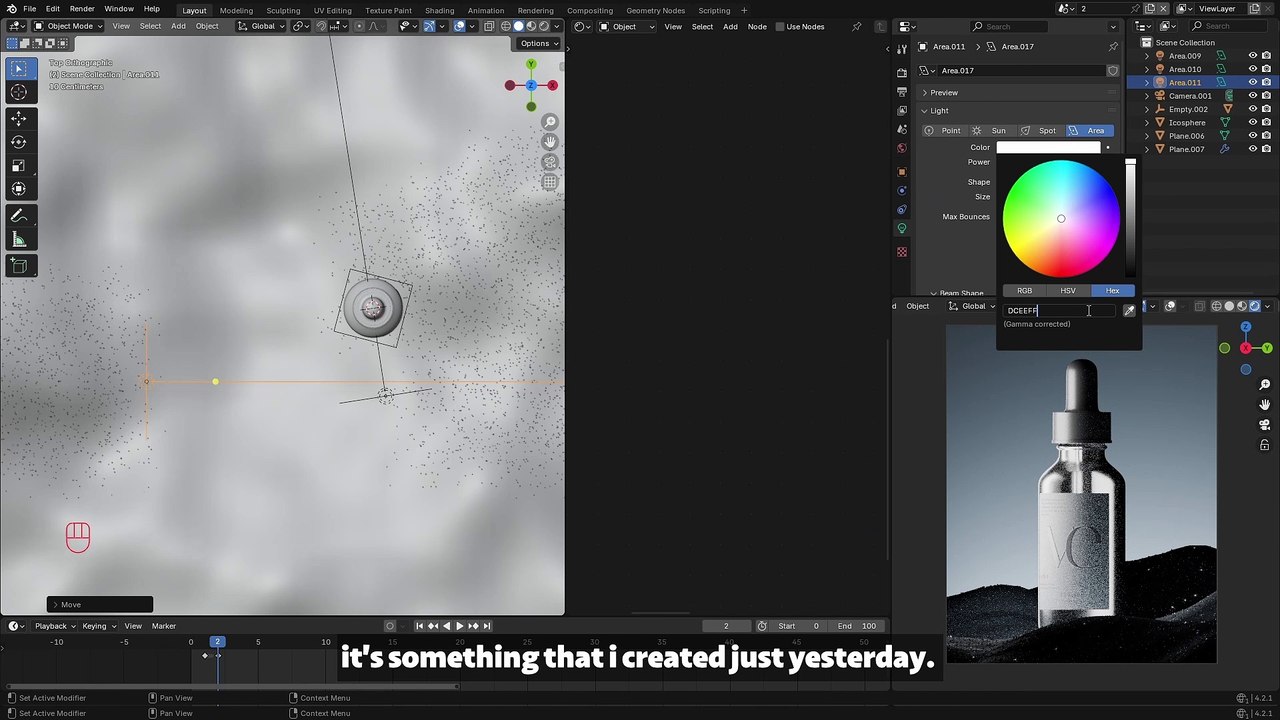The image size is (1280, 720).
Task: Click the play animation button
Action: (x=459, y=626)
